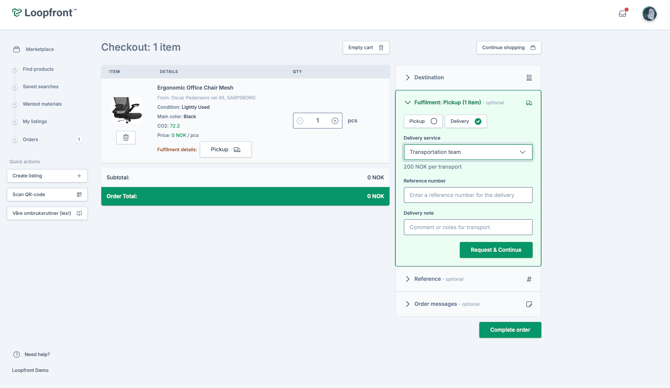Click the Ergonomic Office Chair Mesh title
The image size is (670, 388).
[195, 88]
